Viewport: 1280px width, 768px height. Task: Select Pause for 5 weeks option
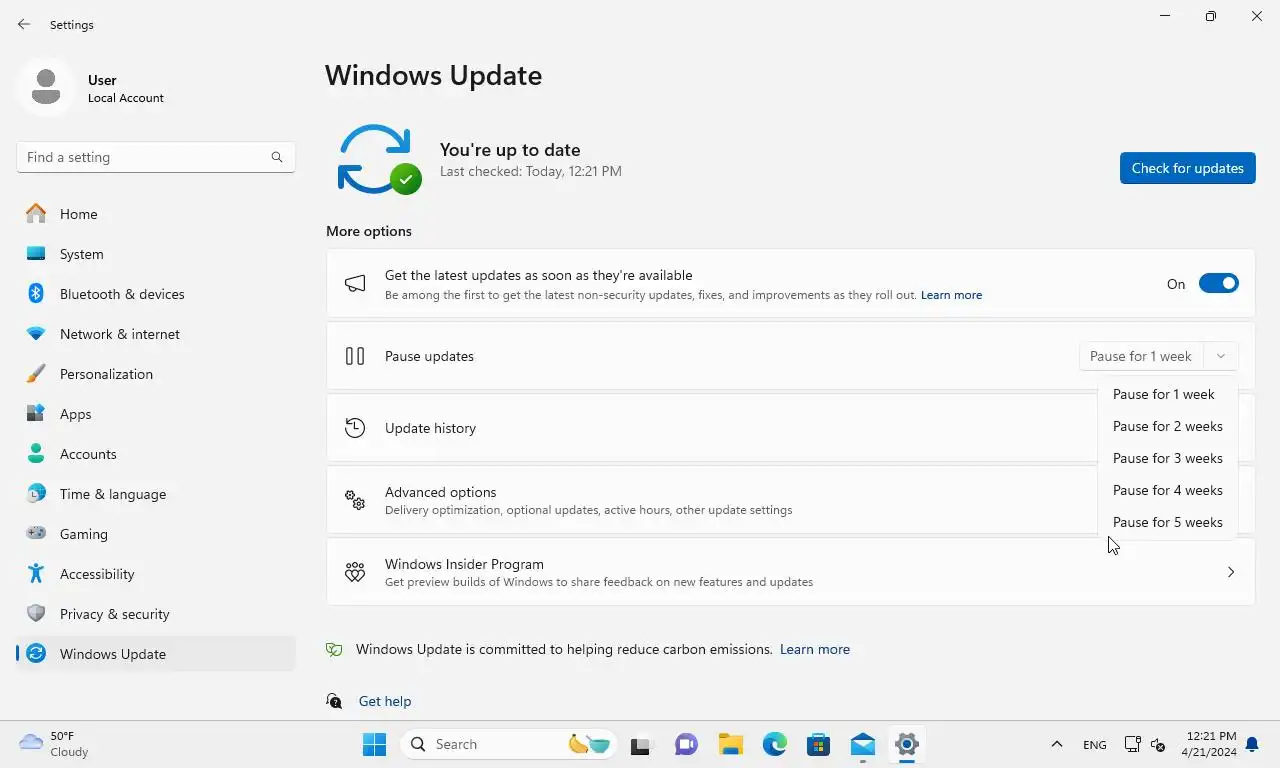click(x=1167, y=522)
